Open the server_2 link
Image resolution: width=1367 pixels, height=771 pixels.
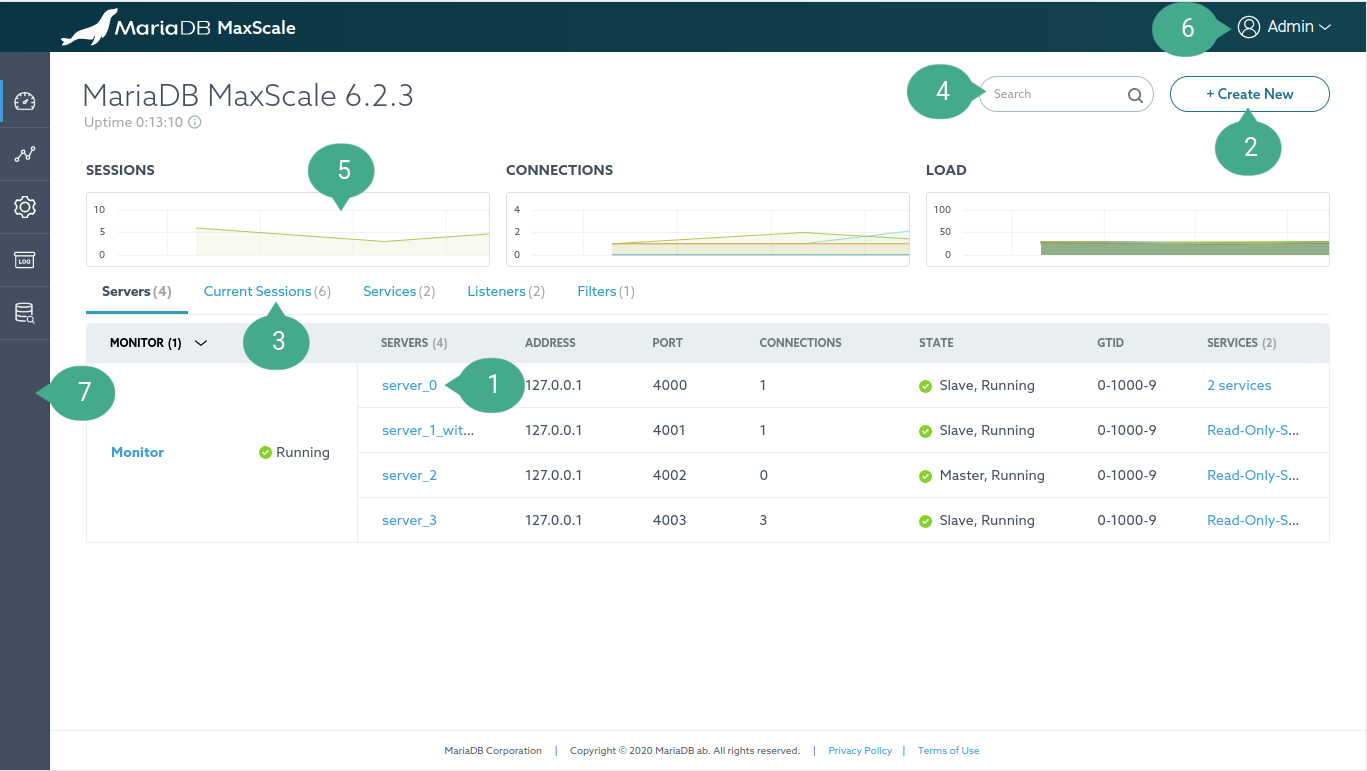coord(409,475)
